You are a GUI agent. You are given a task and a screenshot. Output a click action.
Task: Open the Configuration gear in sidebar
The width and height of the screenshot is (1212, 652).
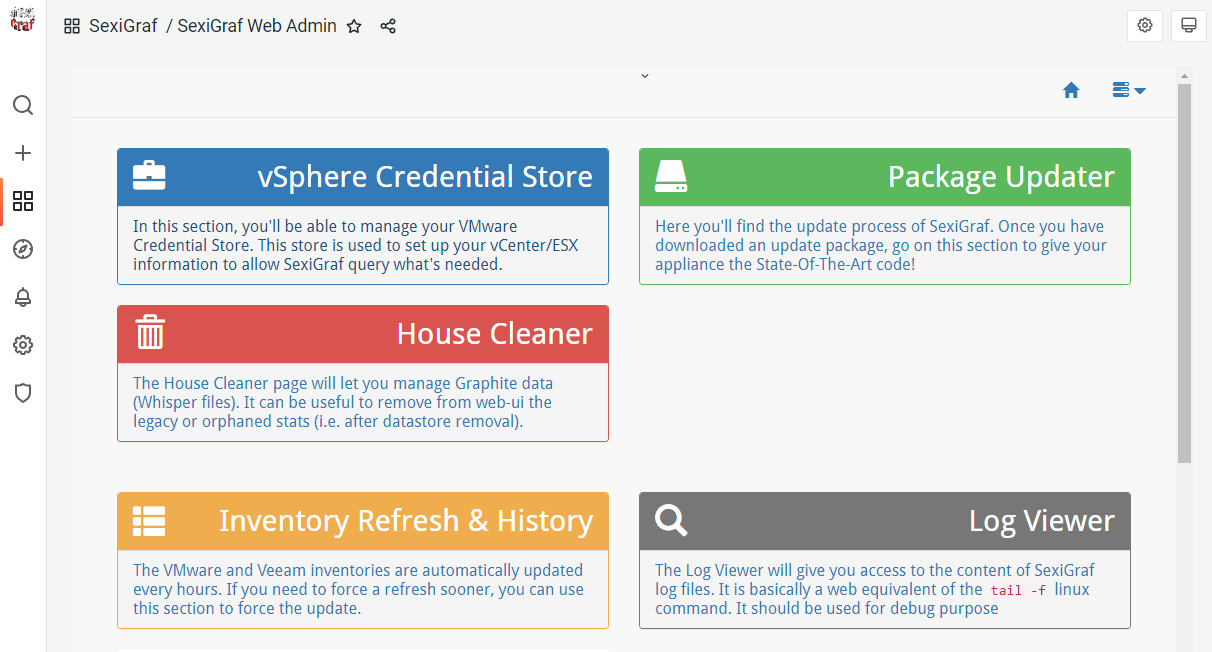[23, 345]
